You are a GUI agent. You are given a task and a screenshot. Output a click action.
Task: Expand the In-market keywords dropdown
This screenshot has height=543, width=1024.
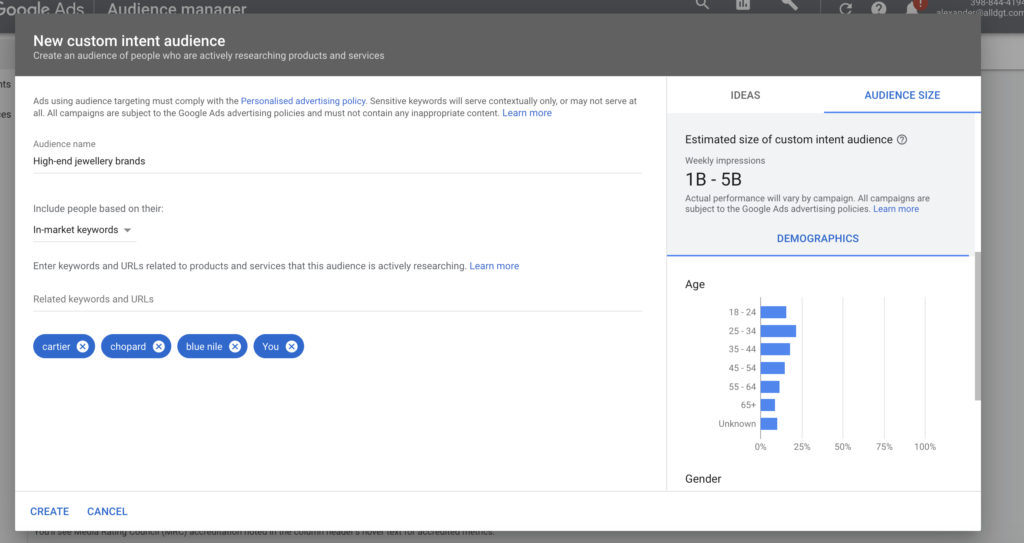click(84, 230)
